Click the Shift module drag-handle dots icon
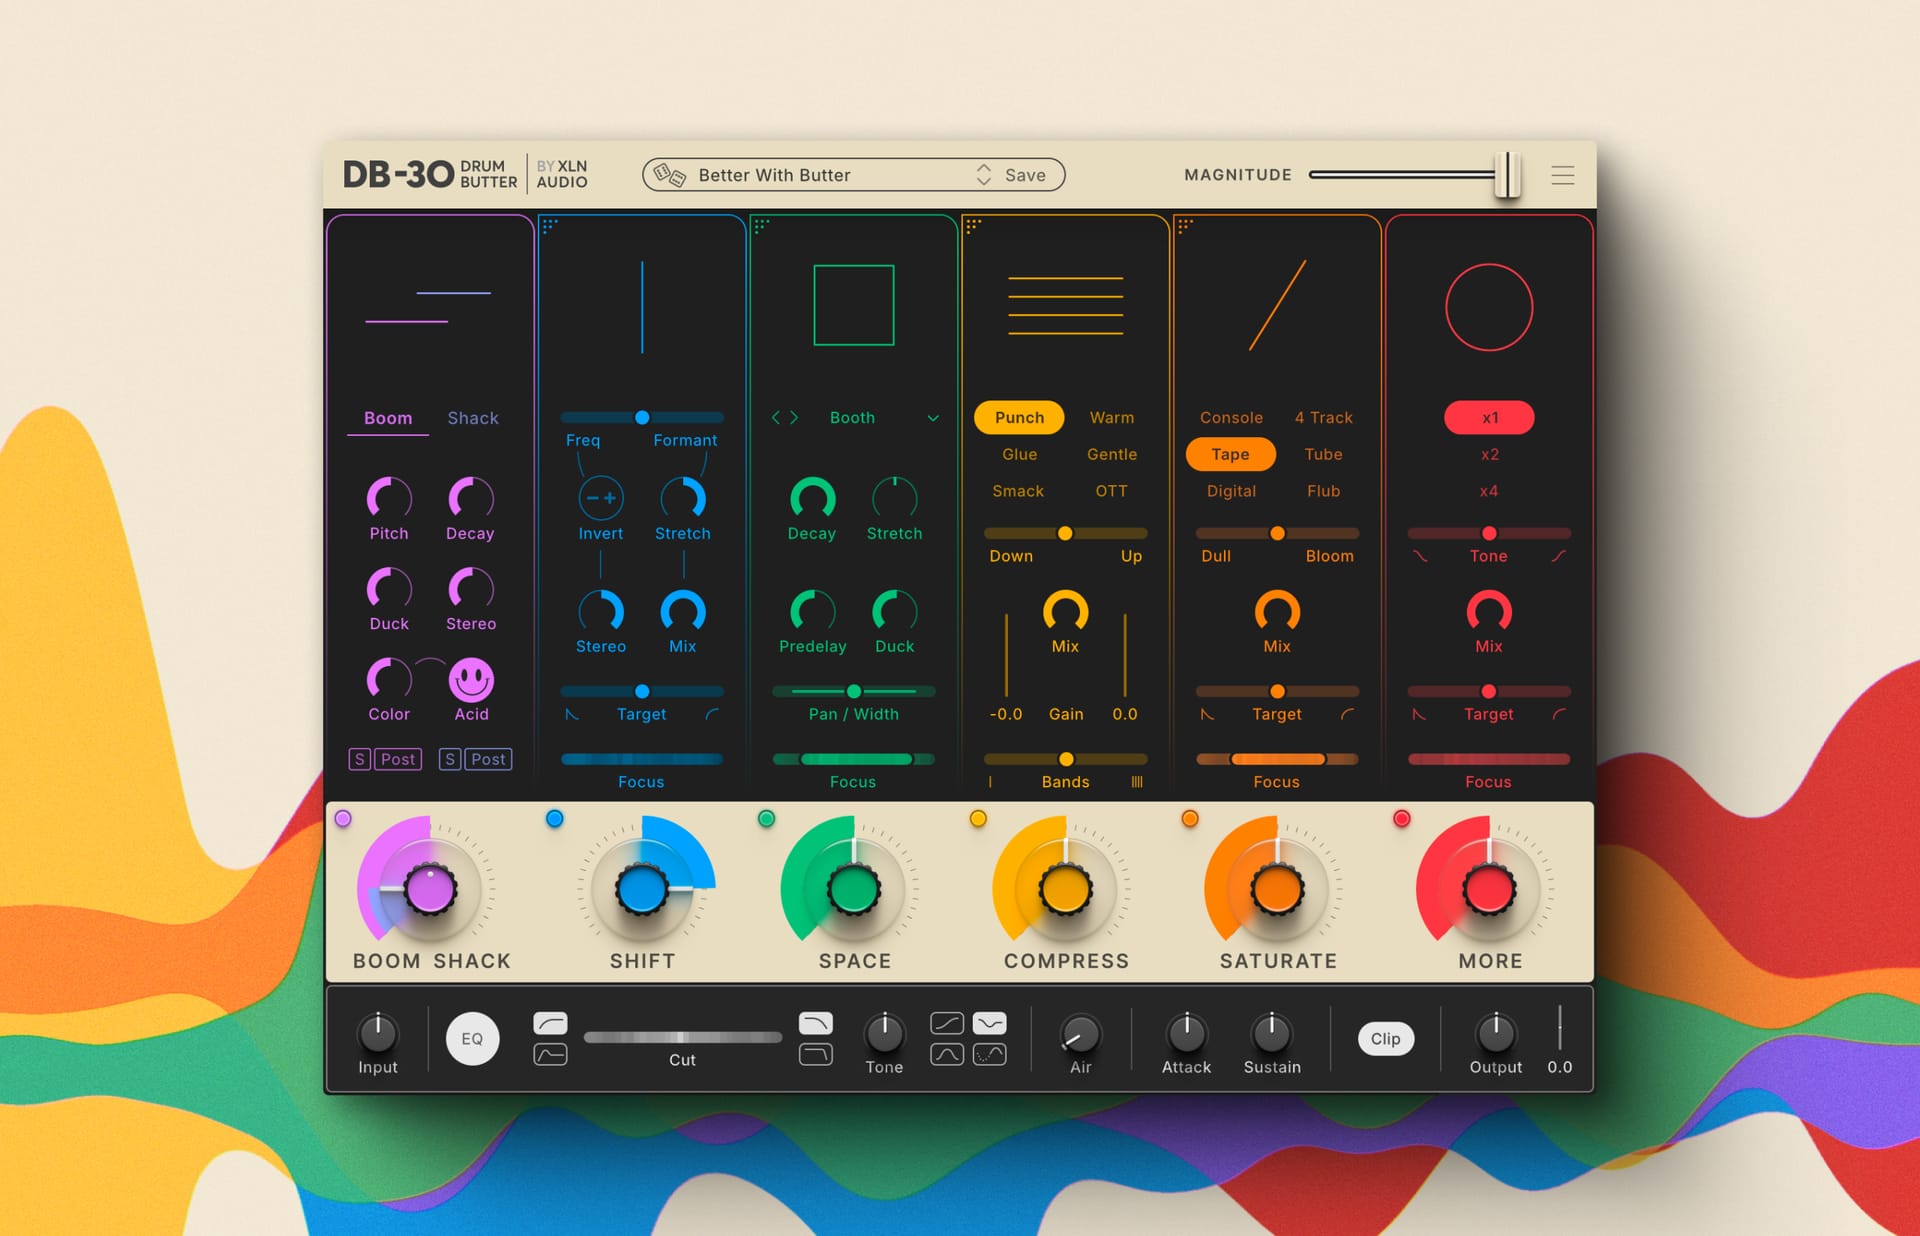This screenshot has height=1236, width=1920. pyautogui.click(x=549, y=226)
